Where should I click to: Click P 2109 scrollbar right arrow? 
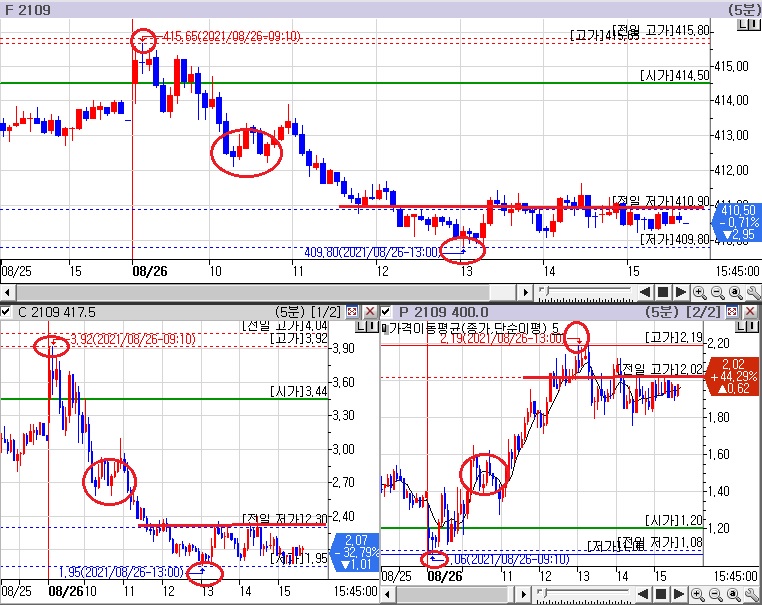coord(523,594)
